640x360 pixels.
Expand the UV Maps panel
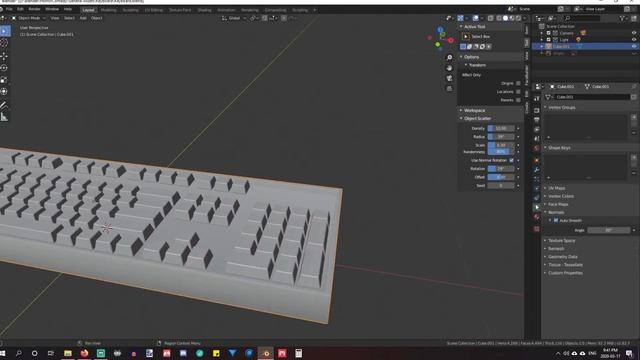[556, 188]
